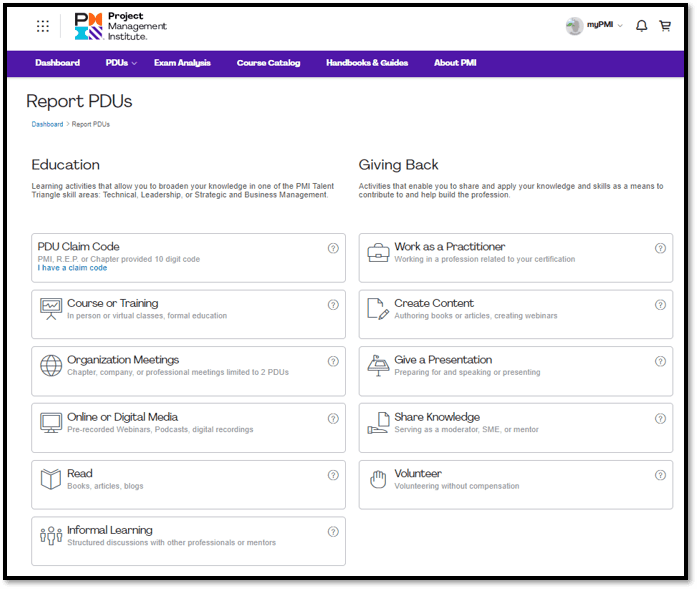Click the Give a Presentation podium icon
The width and height of the screenshot is (697, 589).
click(x=378, y=365)
